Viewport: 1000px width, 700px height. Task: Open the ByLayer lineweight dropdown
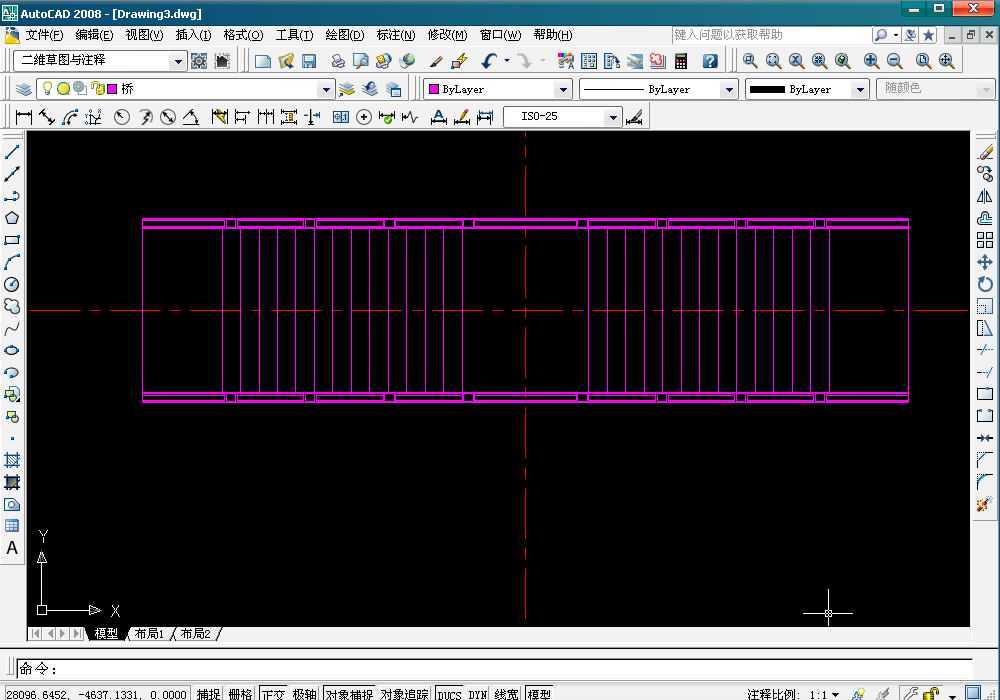[x=860, y=89]
